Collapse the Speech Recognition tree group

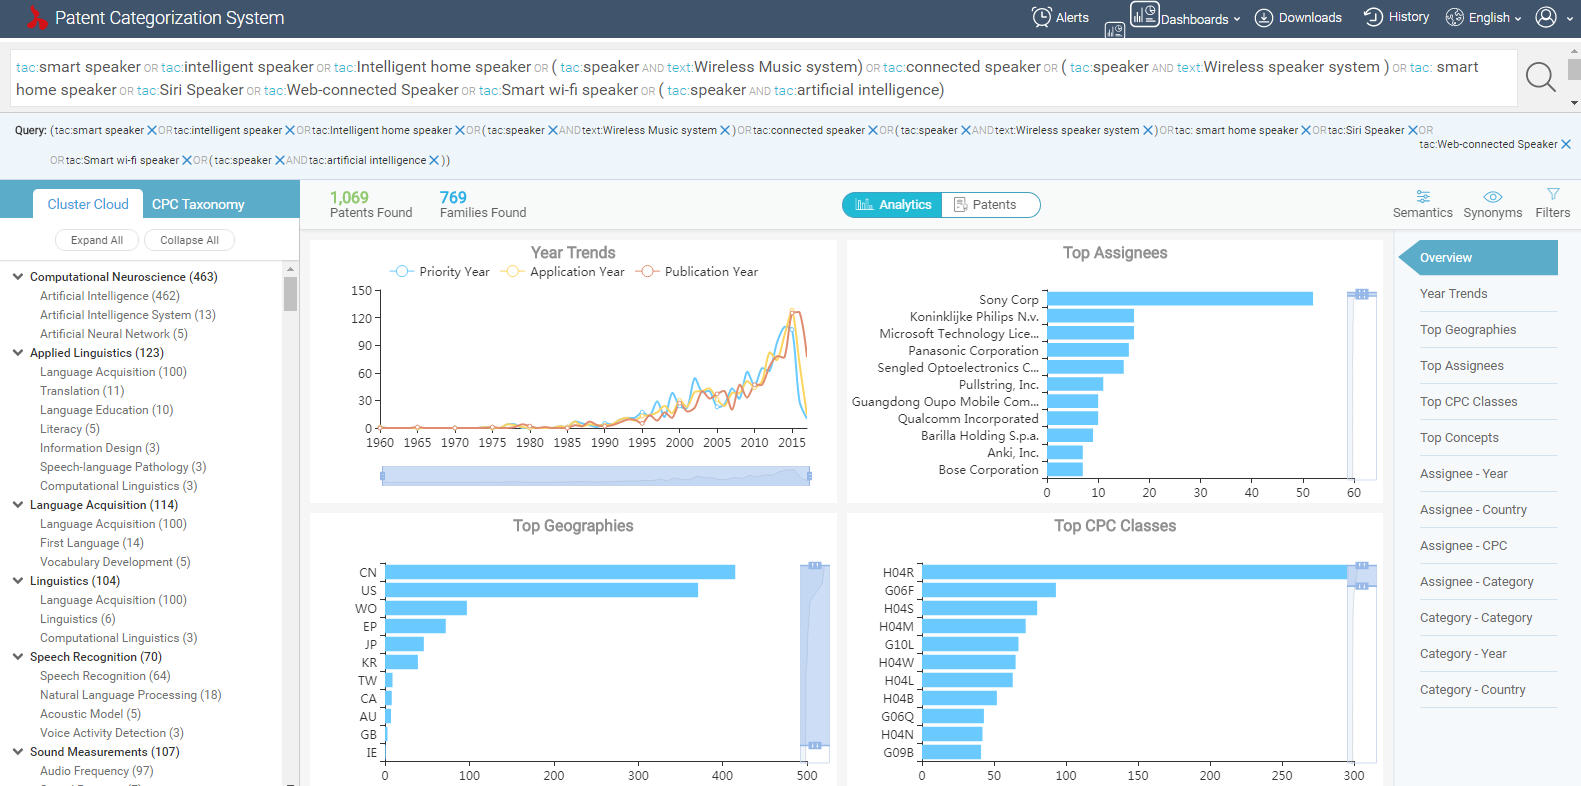18,657
